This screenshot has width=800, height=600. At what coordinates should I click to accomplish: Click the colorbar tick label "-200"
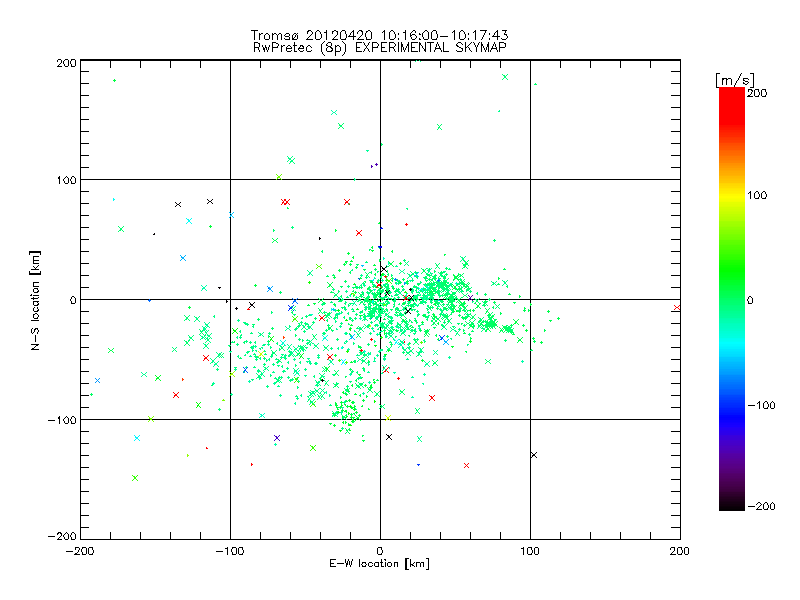coord(761,506)
